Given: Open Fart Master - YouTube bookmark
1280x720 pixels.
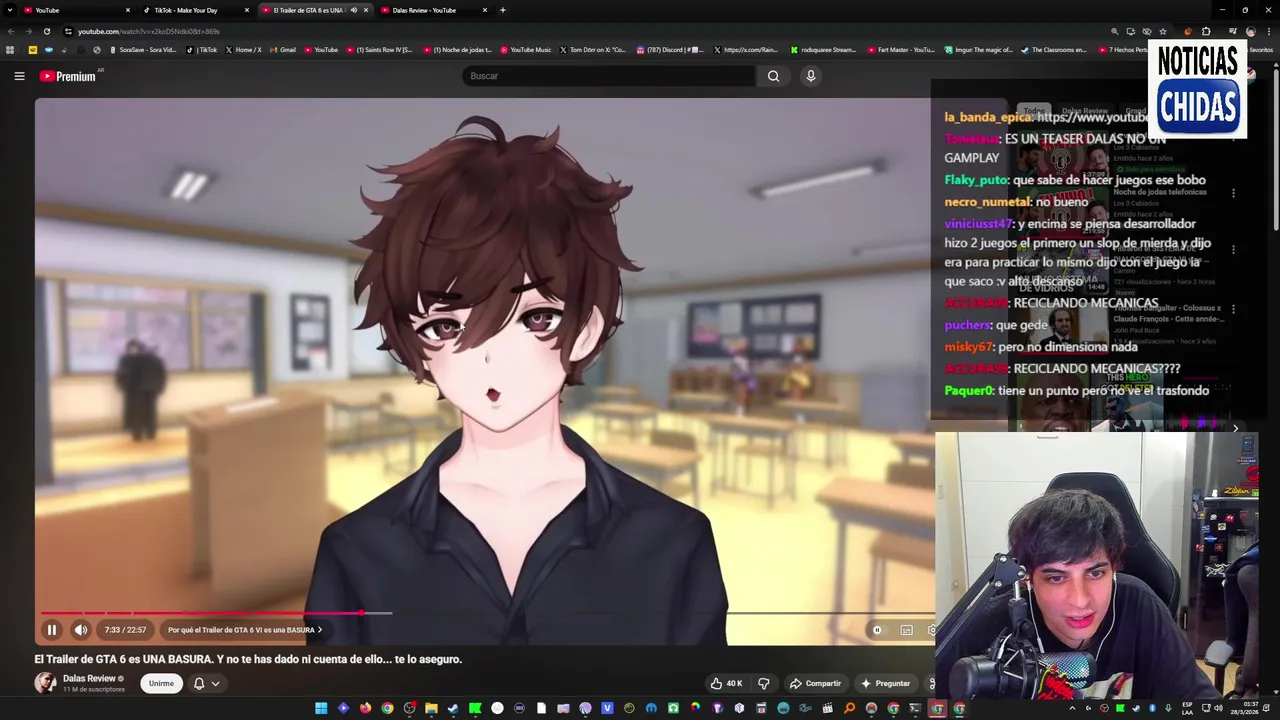Looking at the screenshot, I should (x=901, y=49).
